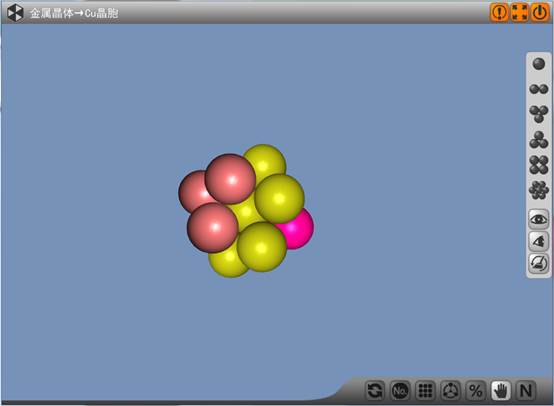Screen dimensions: 554x406
Task: Click the percent symbol button
Action: pos(475,391)
